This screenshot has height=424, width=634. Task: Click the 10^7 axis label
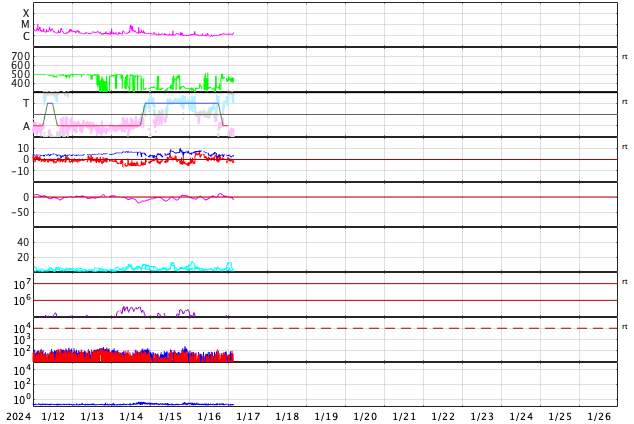(x=22, y=284)
